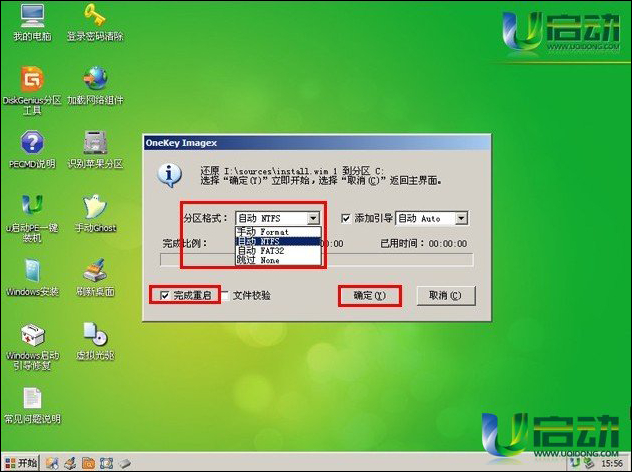The image size is (632, 472).
Task: Uncheck the 添加引导 checkbox
Action: (x=346, y=218)
